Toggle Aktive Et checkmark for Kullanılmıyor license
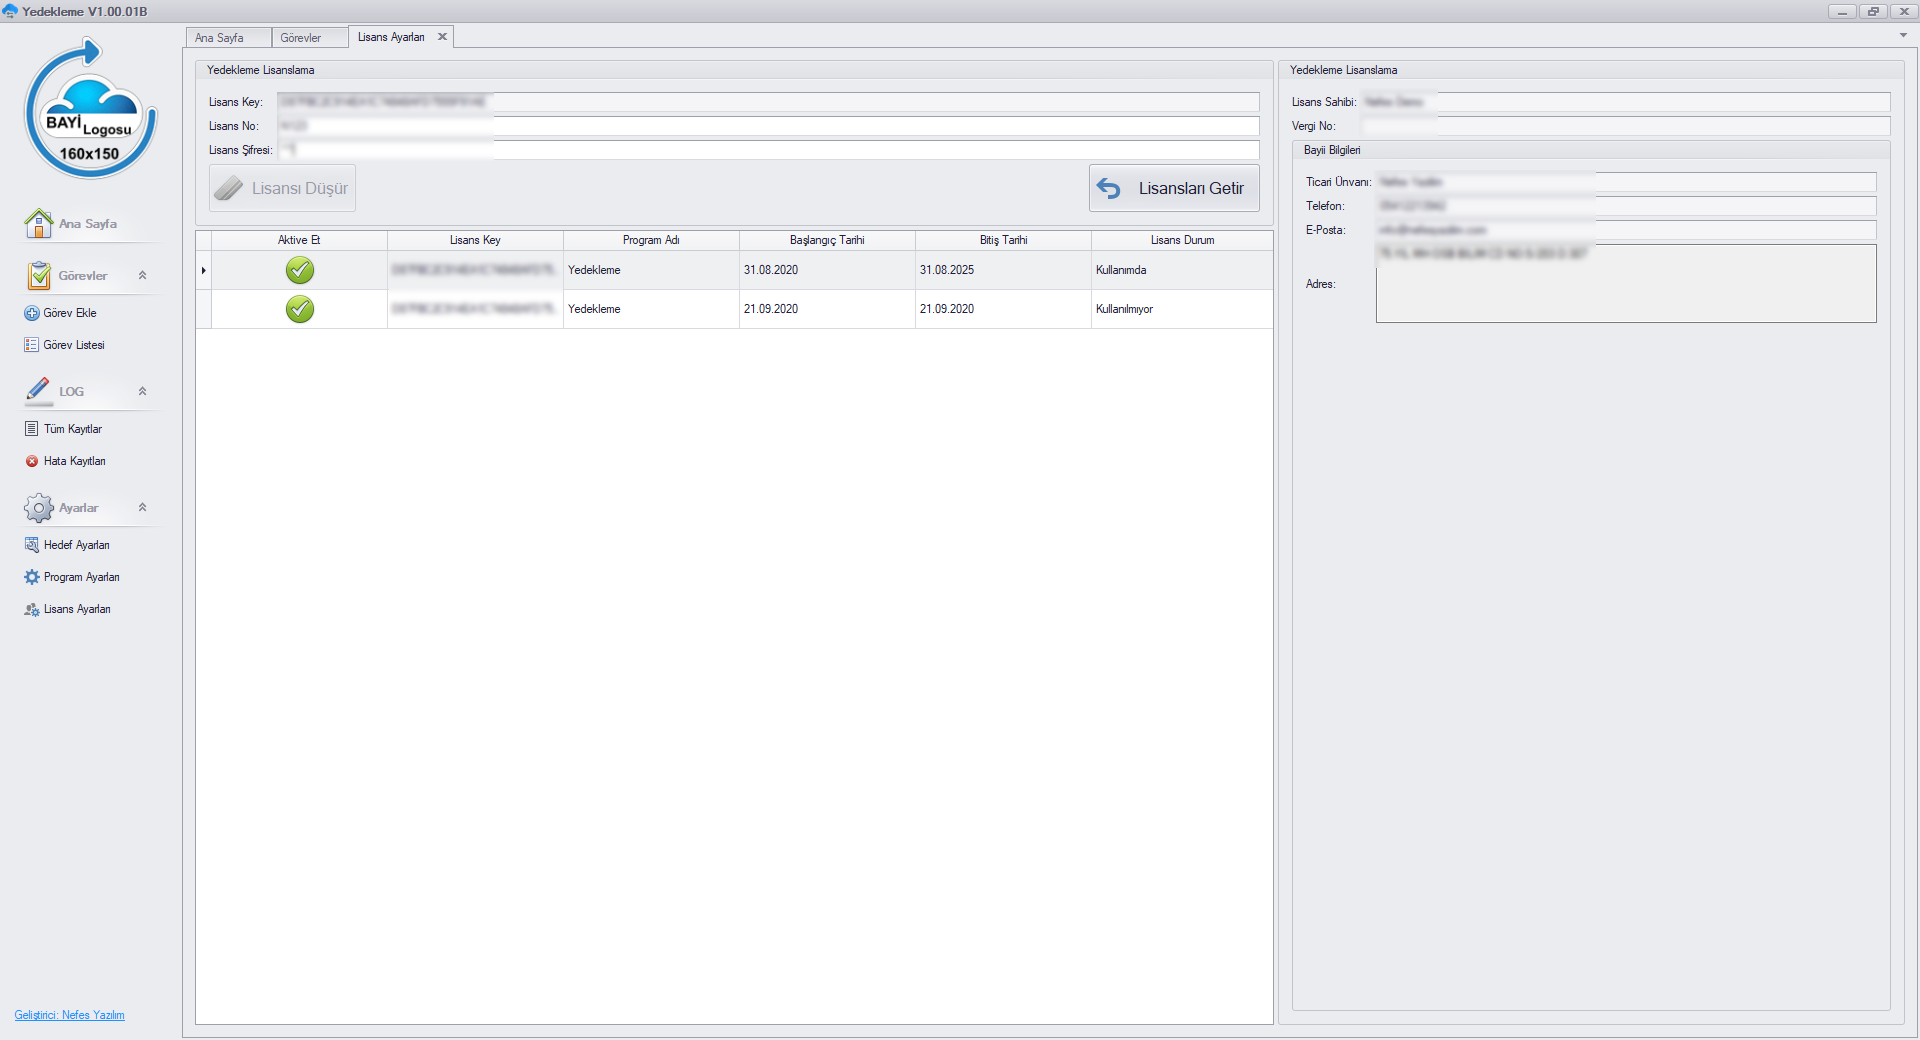The width and height of the screenshot is (1920, 1040). 300,309
